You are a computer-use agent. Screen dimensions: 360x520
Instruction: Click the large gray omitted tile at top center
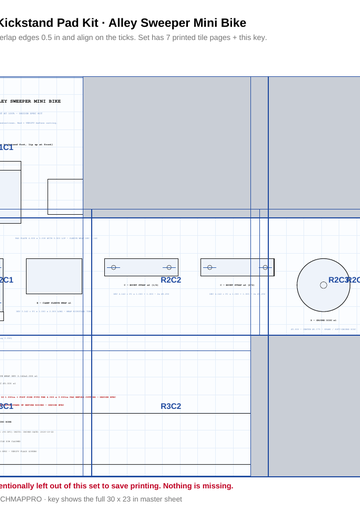(167, 143)
